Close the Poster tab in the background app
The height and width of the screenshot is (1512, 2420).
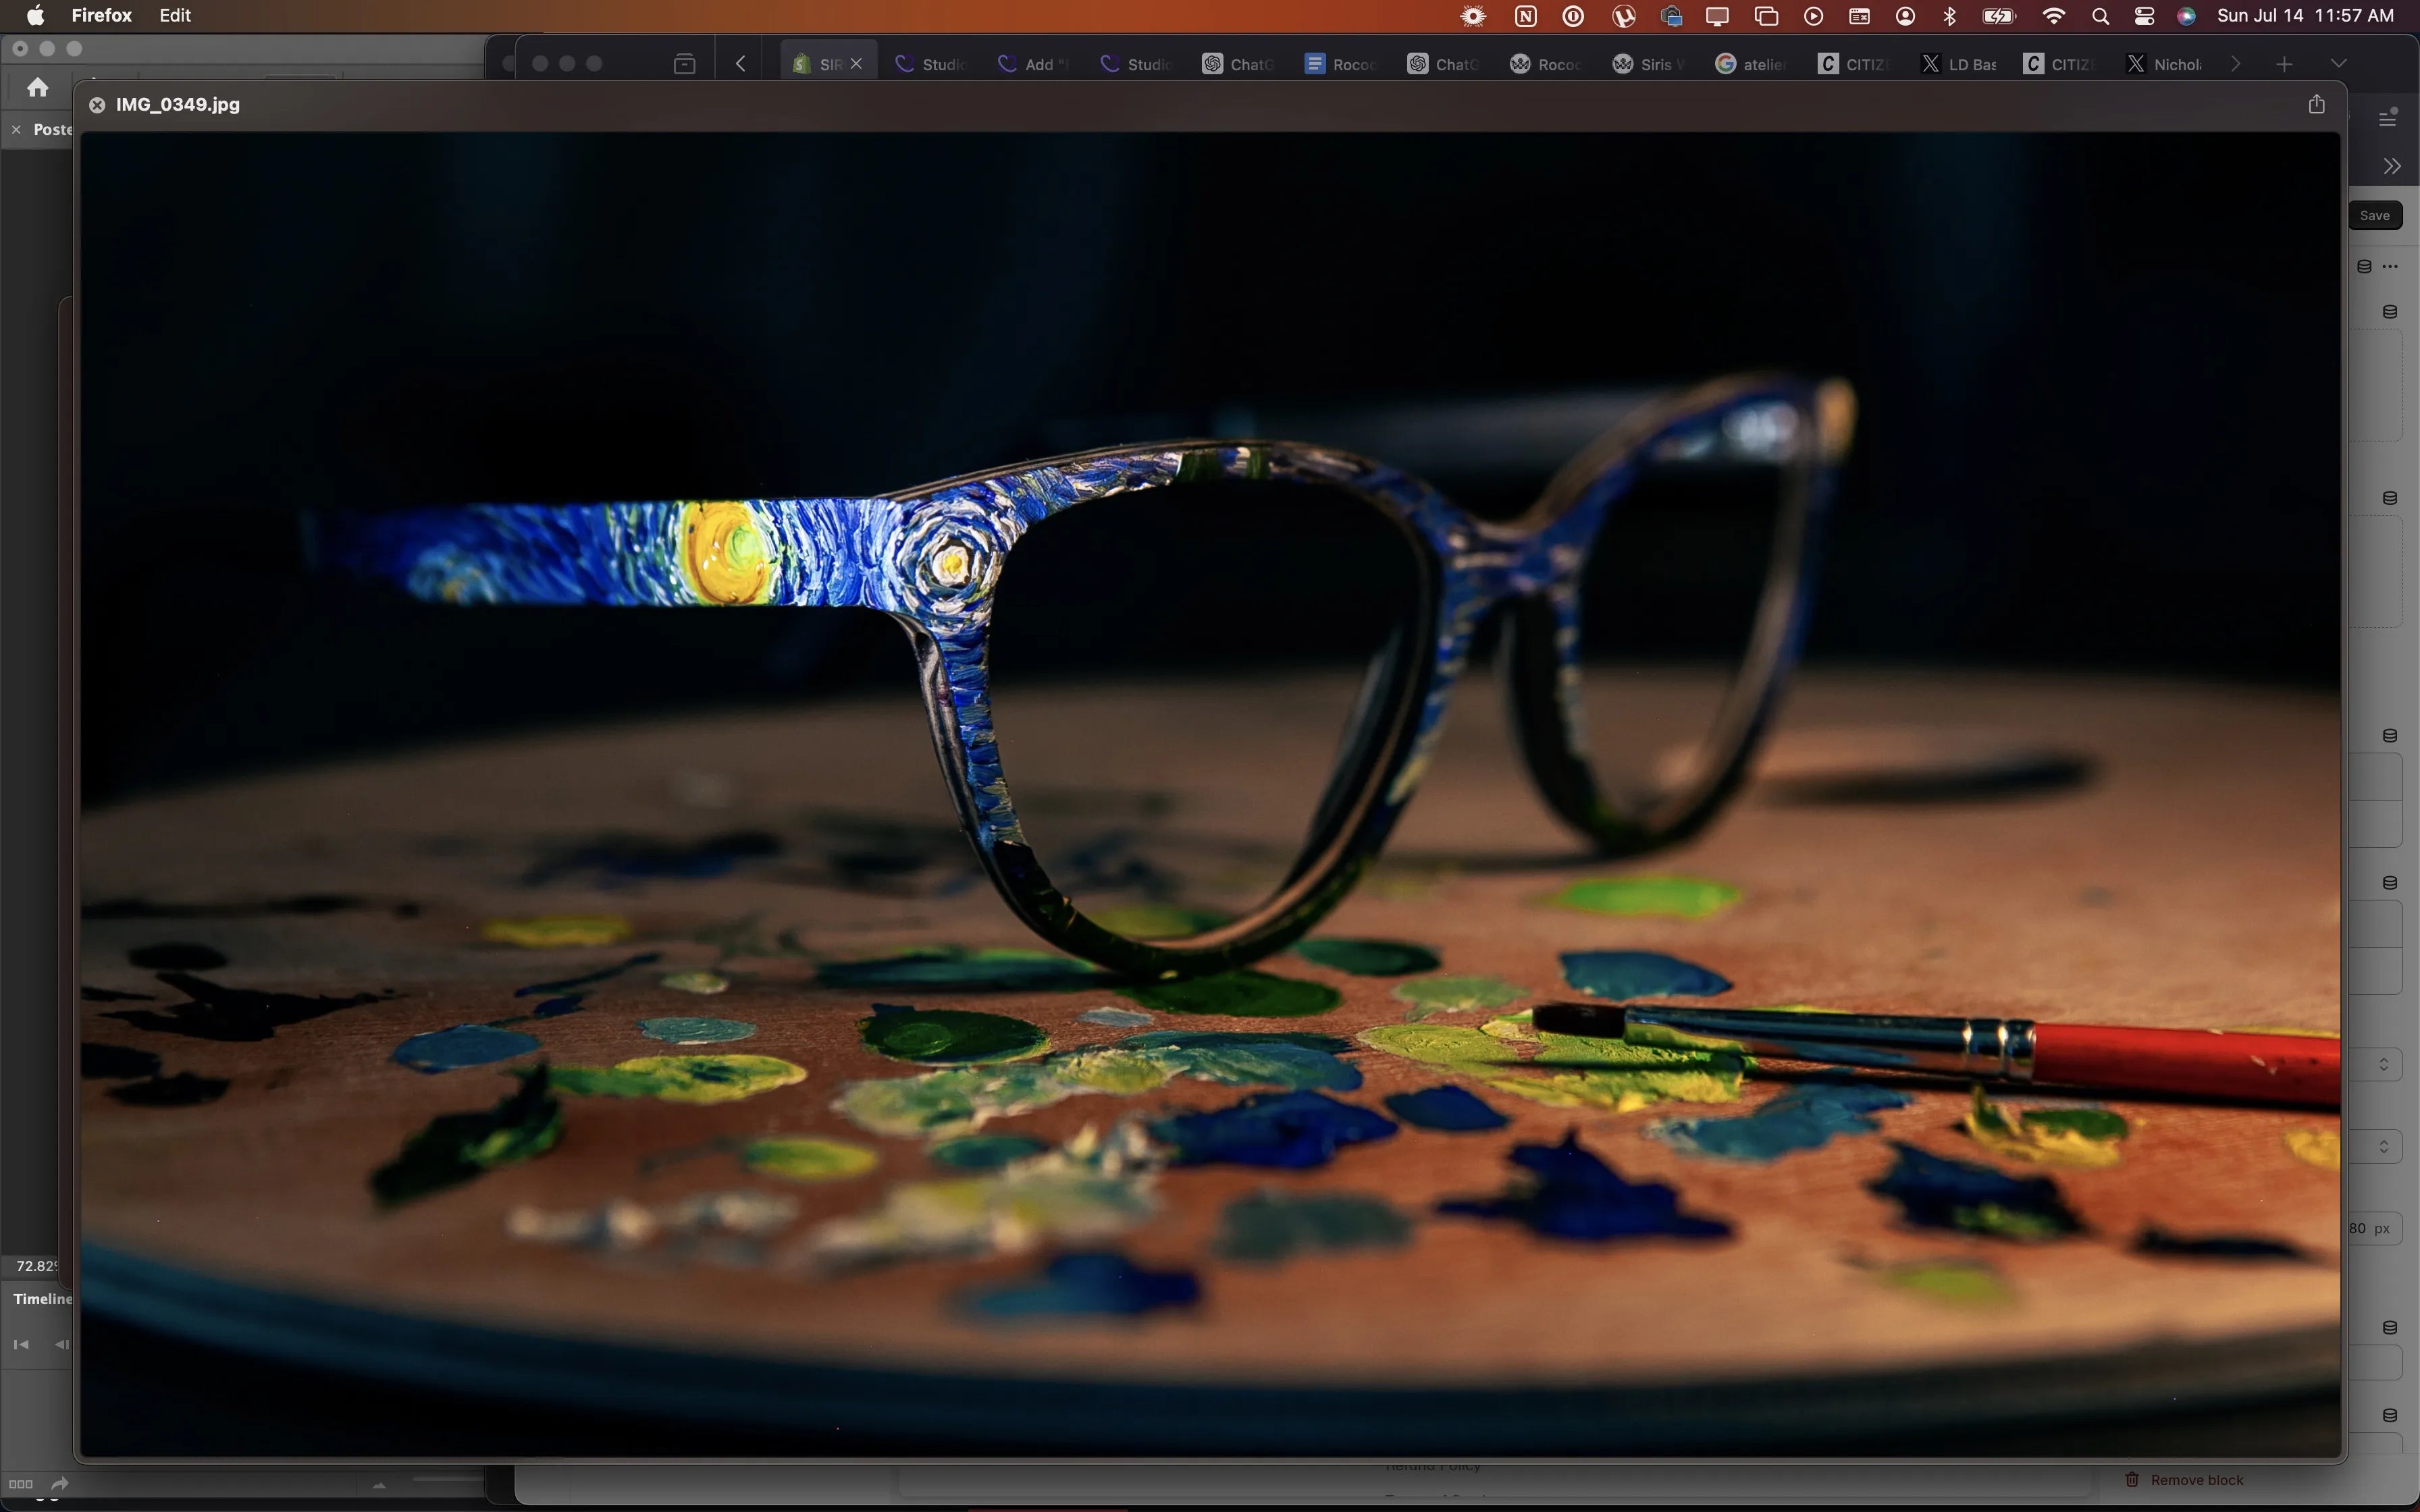coord(16,130)
